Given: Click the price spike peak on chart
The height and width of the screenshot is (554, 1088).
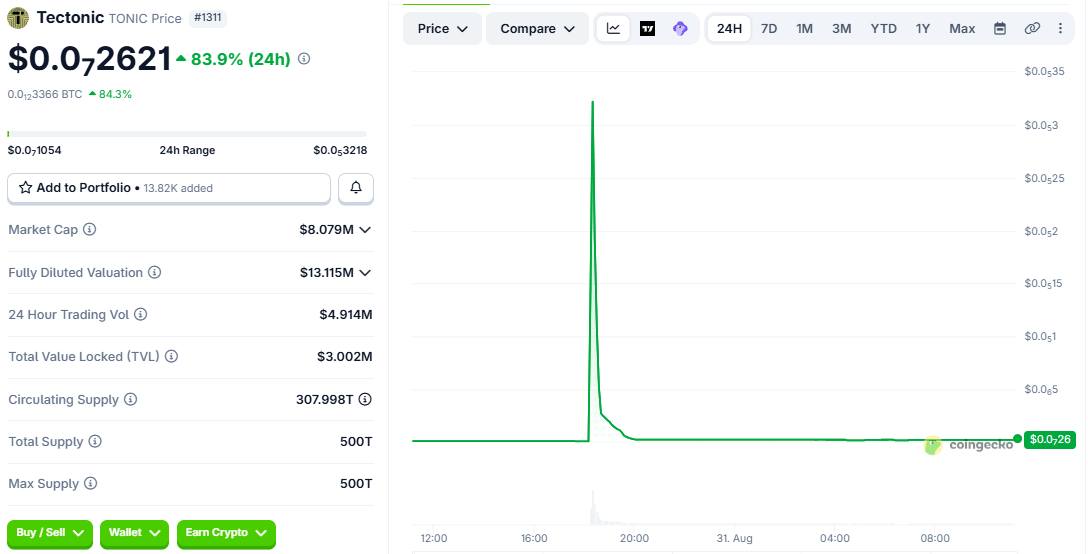Looking at the screenshot, I should 593,102.
